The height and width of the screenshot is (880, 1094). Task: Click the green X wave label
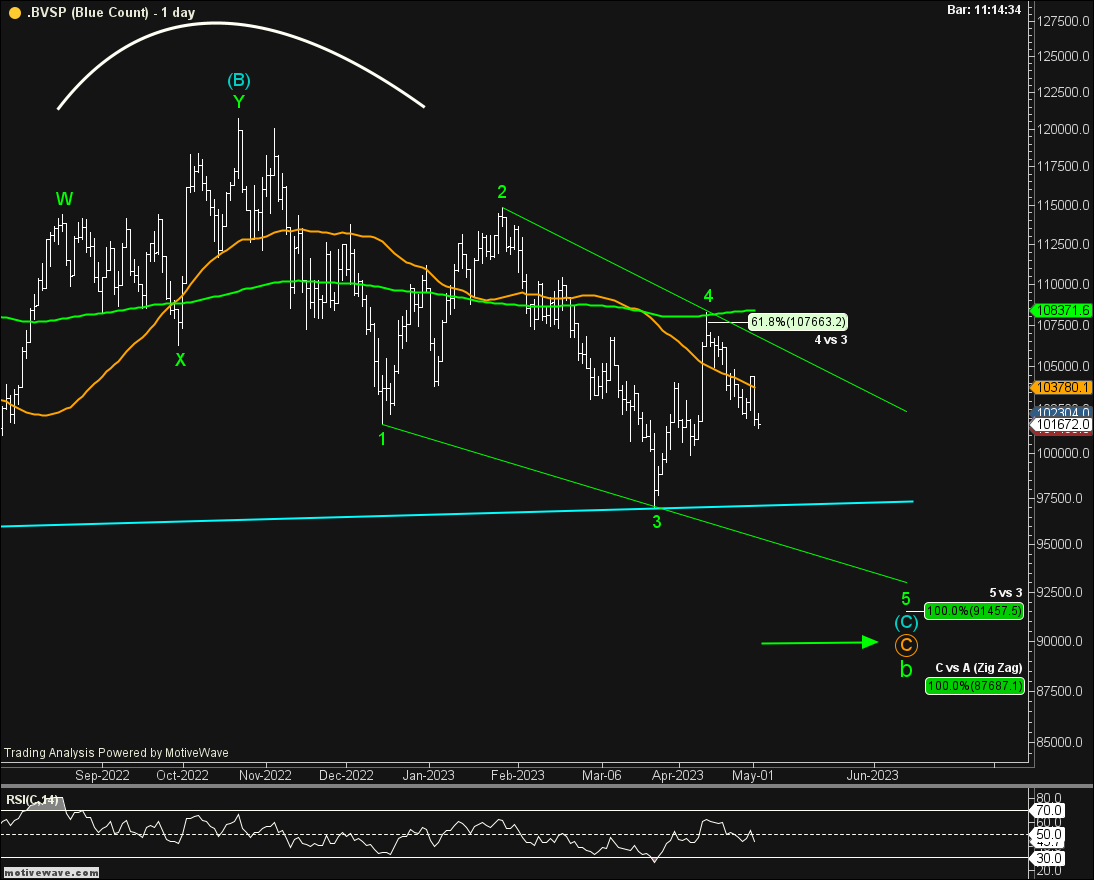tap(180, 360)
